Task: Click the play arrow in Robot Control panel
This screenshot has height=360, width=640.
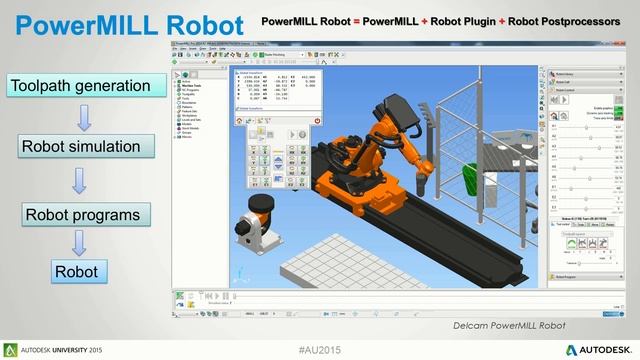Action: pos(564,100)
